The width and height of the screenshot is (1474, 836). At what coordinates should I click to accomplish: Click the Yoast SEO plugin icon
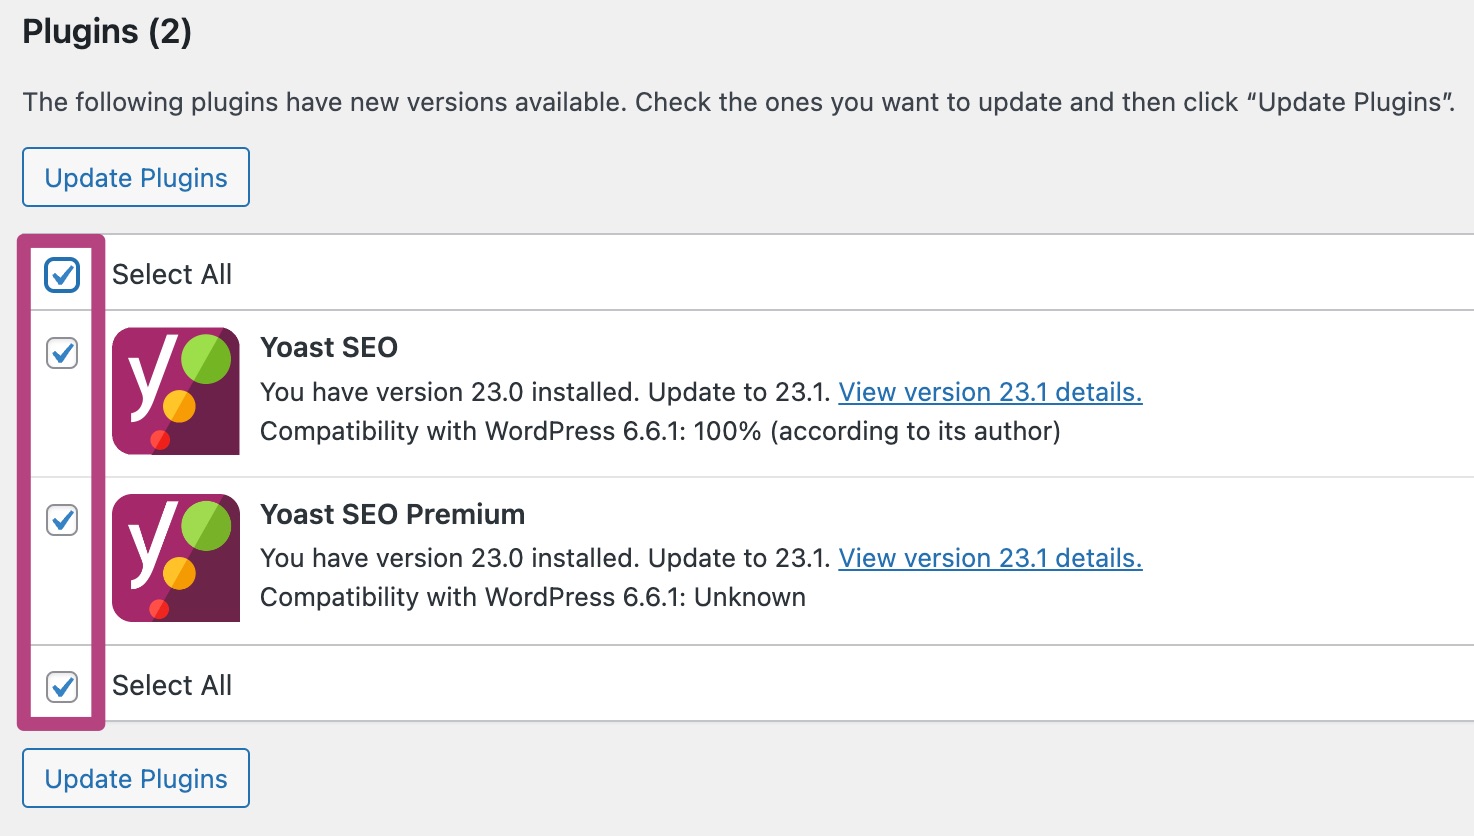(x=176, y=391)
